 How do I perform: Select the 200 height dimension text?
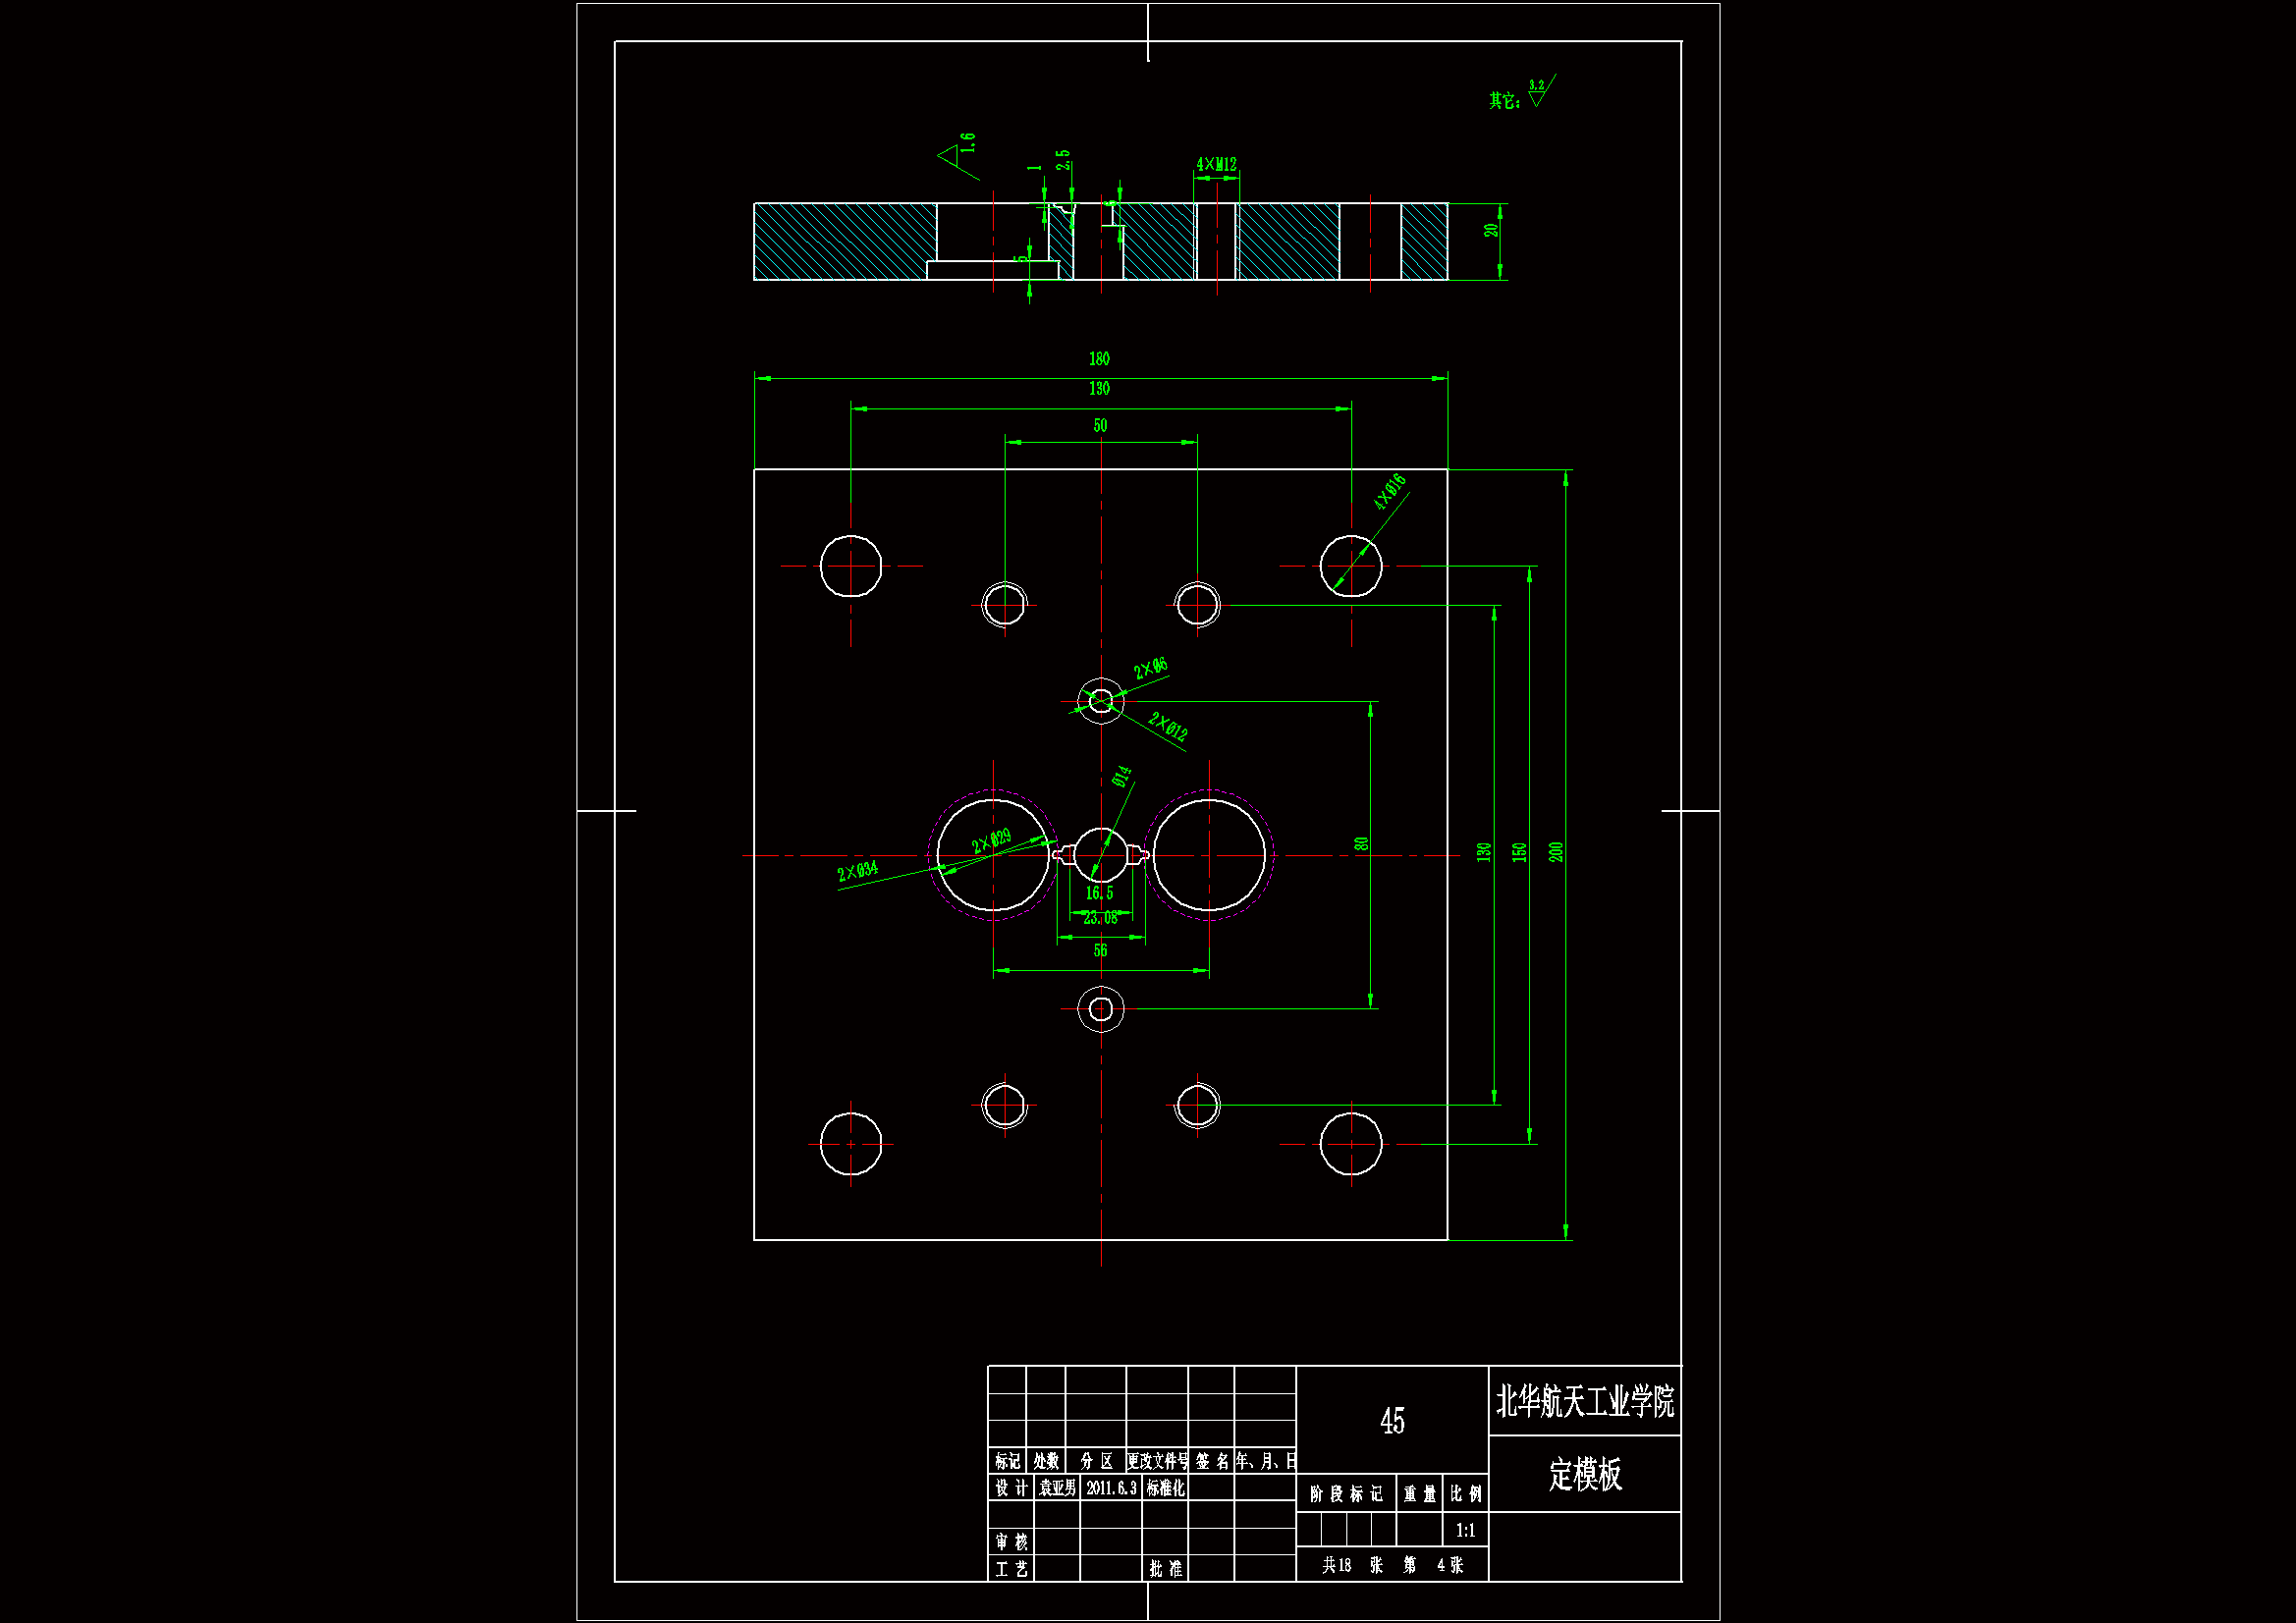[x=1556, y=852]
